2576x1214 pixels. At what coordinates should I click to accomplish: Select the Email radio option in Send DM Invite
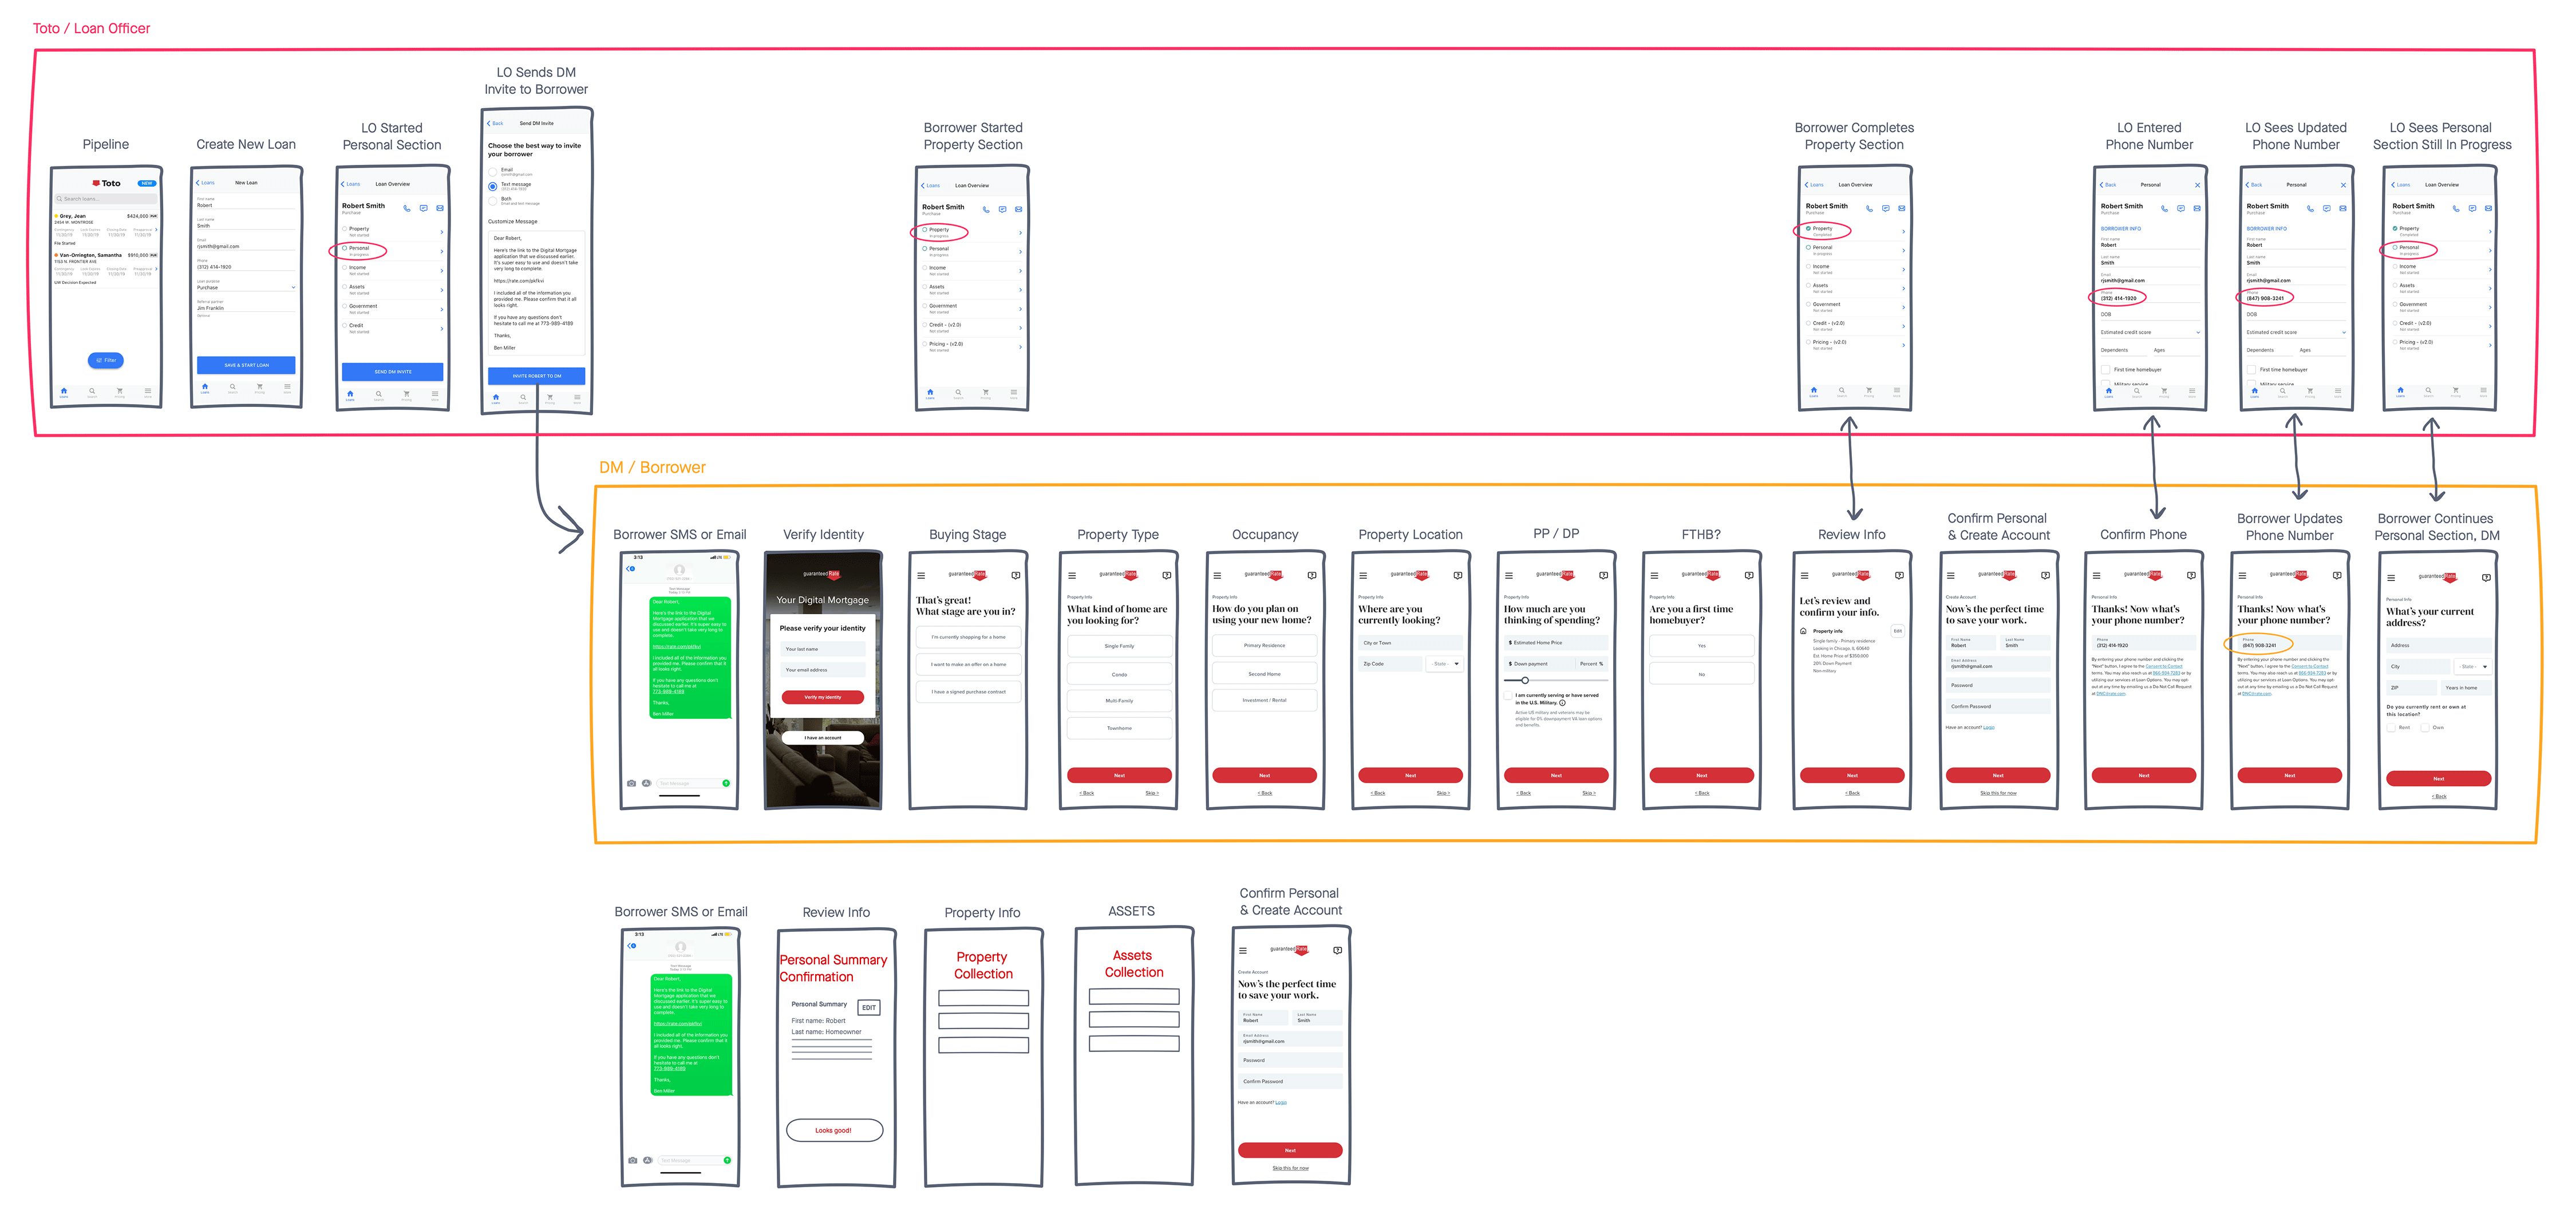tap(493, 171)
